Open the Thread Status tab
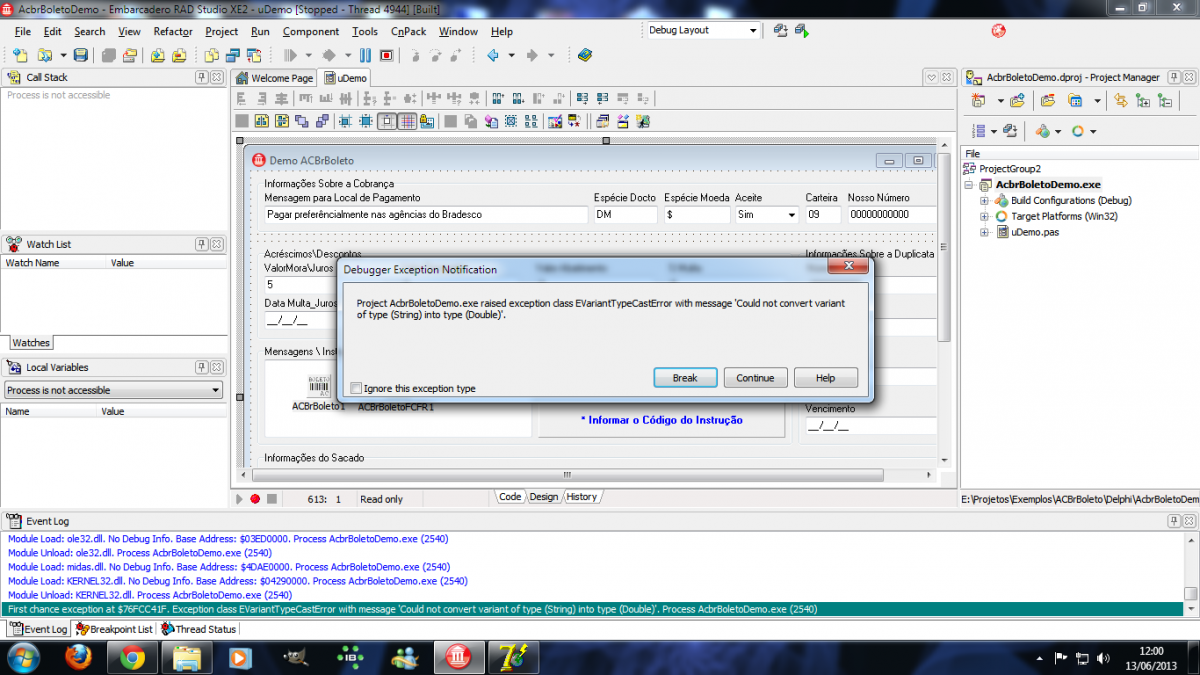Viewport: 1200px width, 675px height. 199,629
